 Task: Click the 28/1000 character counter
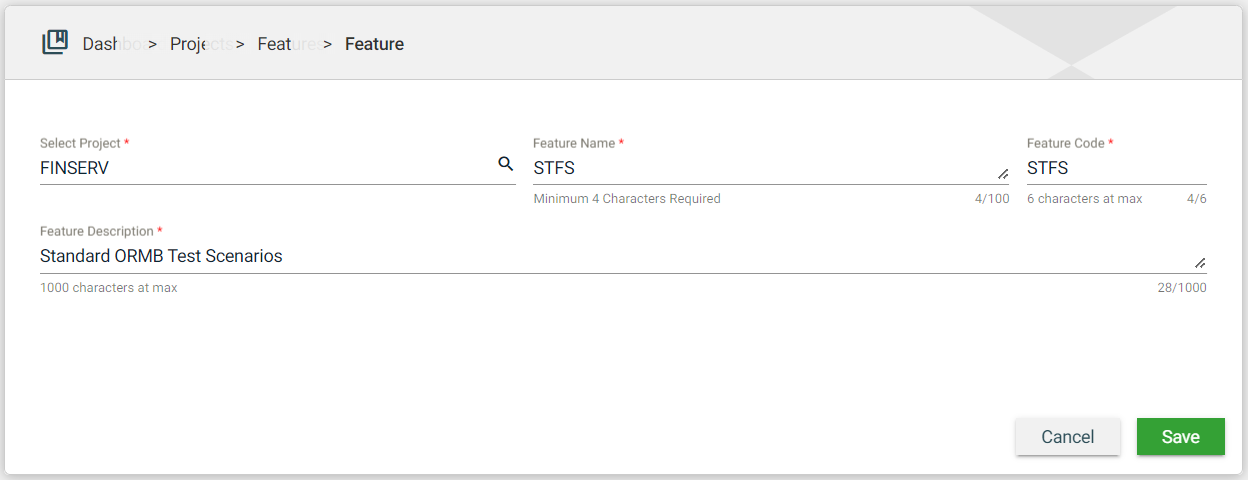point(1182,288)
